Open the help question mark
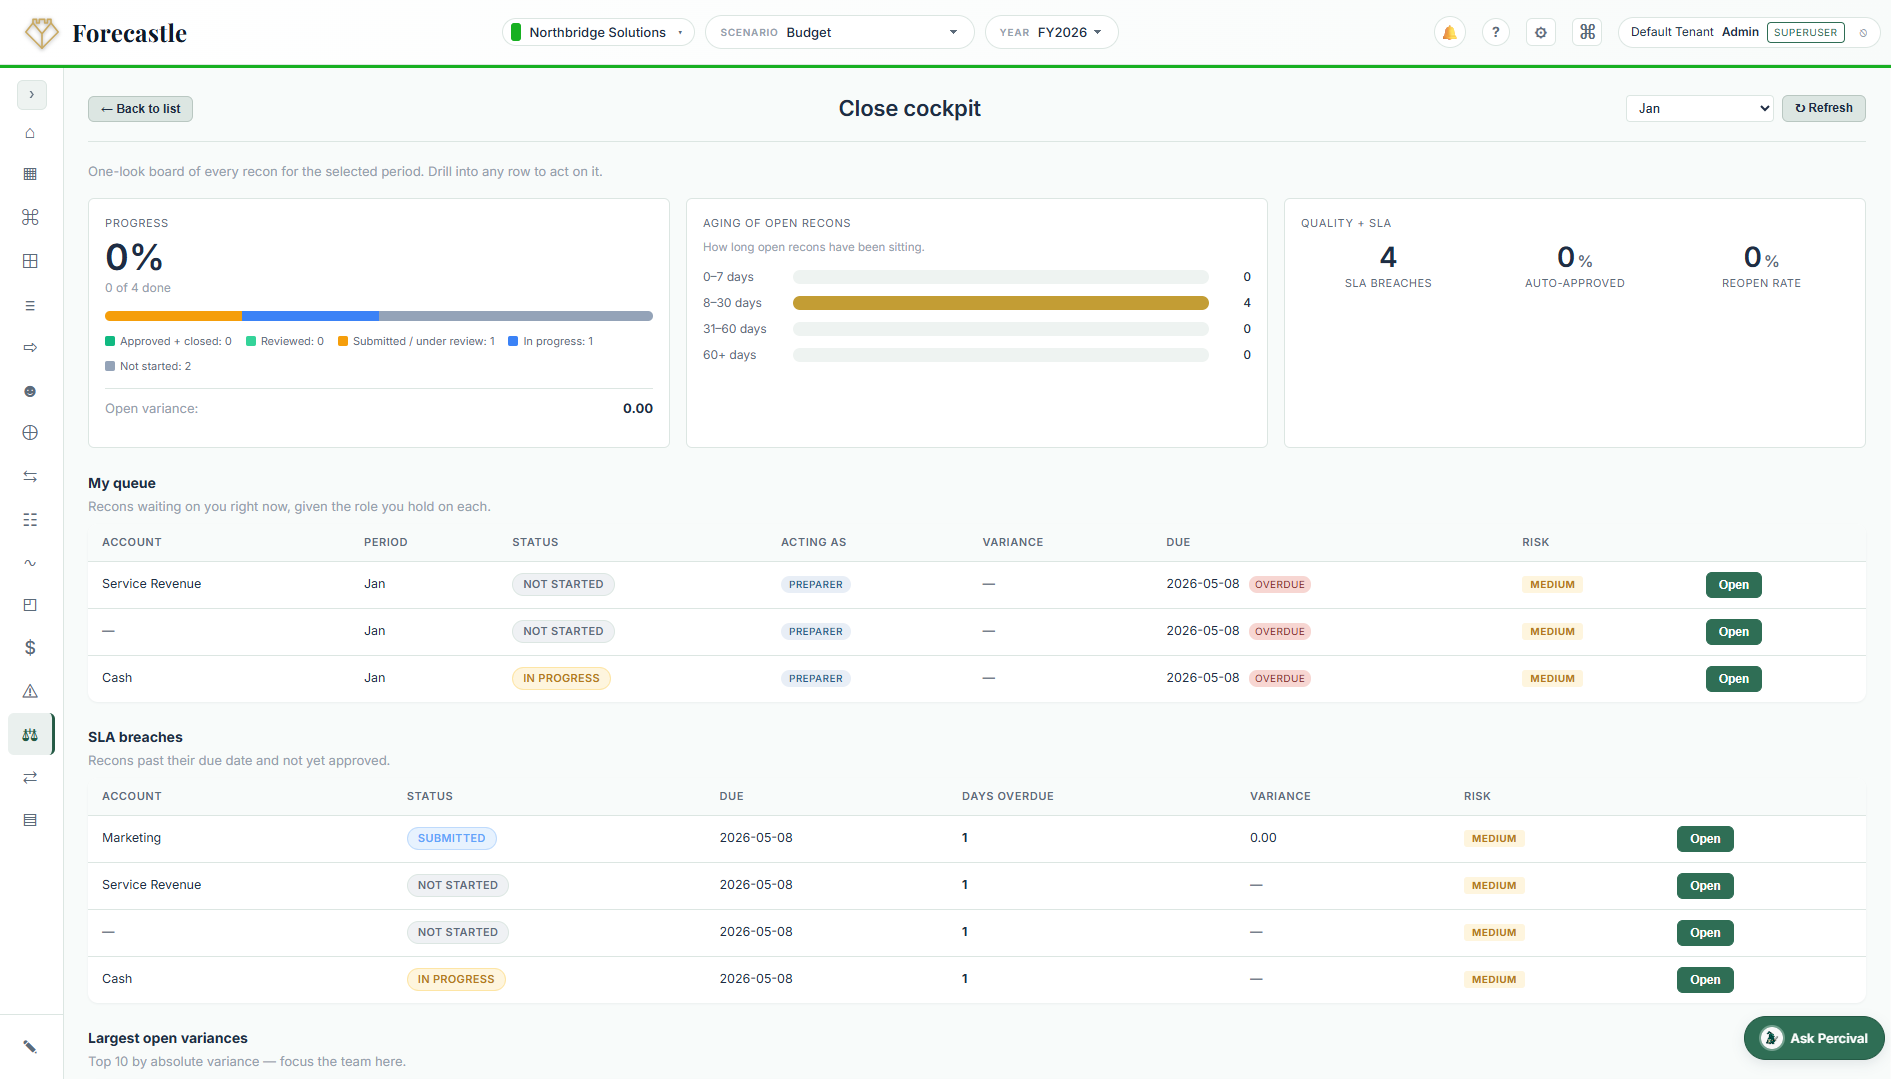1891x1079 pixels. click(1495, 32)
